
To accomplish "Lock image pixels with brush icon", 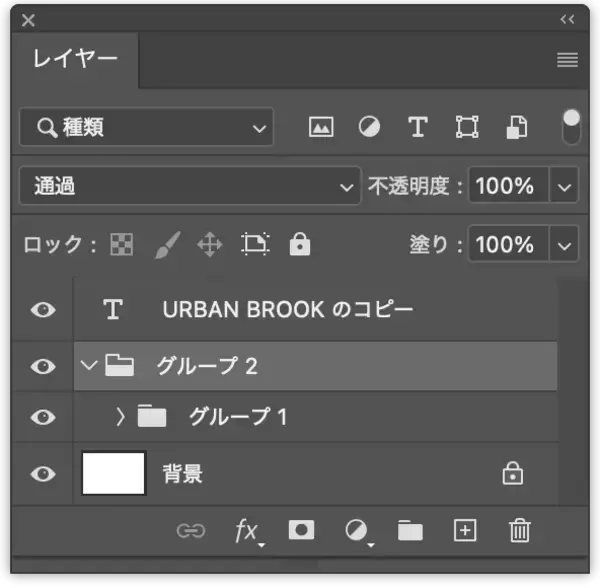I will [x=167, y=245].
